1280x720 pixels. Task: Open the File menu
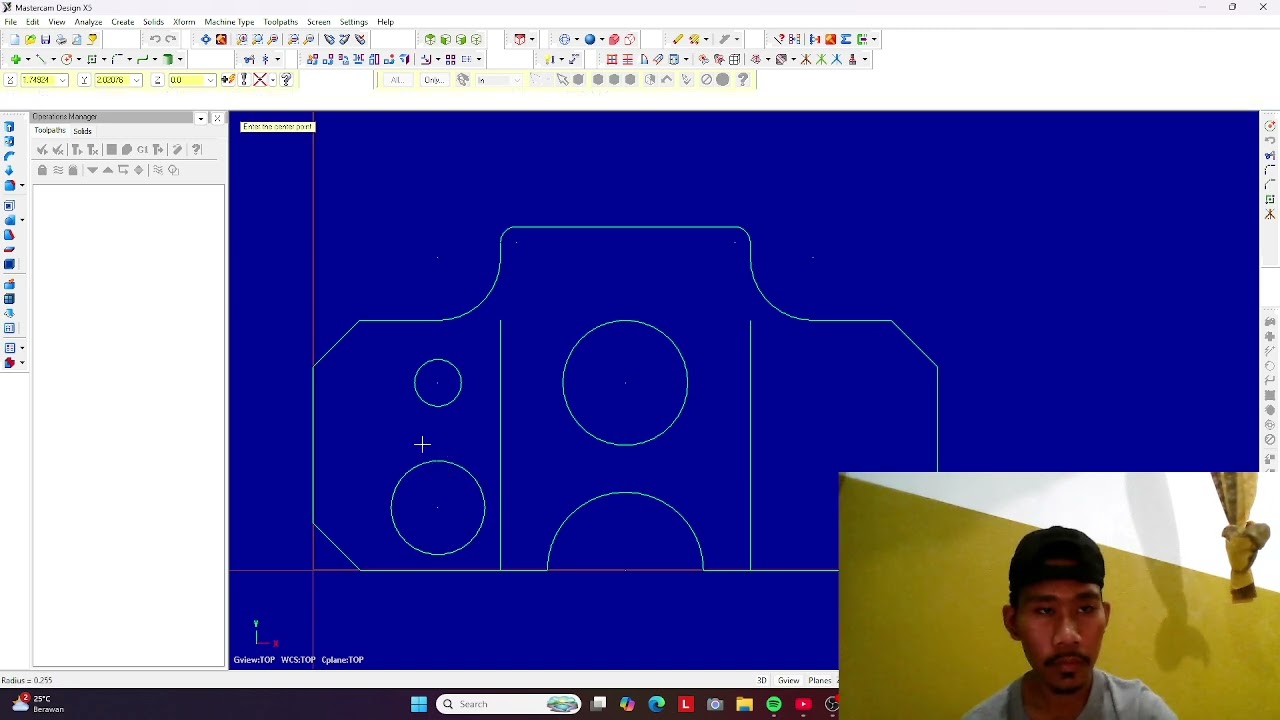pos(10,22)
